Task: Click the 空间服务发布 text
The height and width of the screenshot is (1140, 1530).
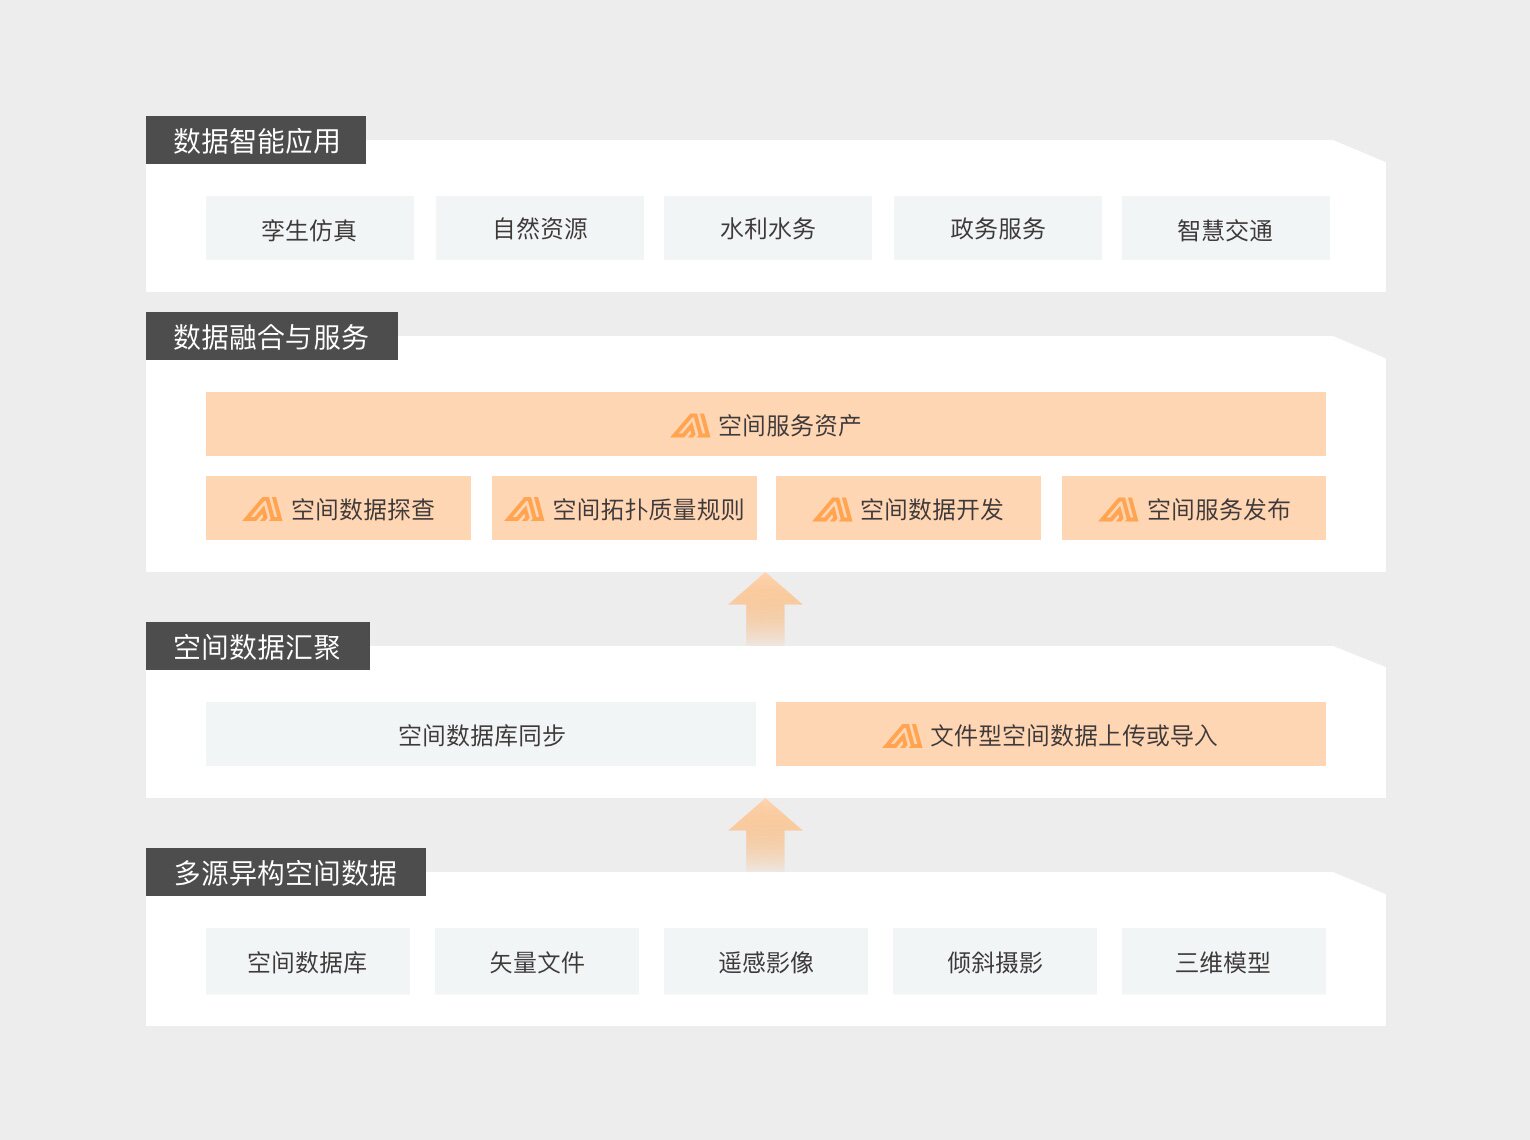Action: [x=1219, y=510]
